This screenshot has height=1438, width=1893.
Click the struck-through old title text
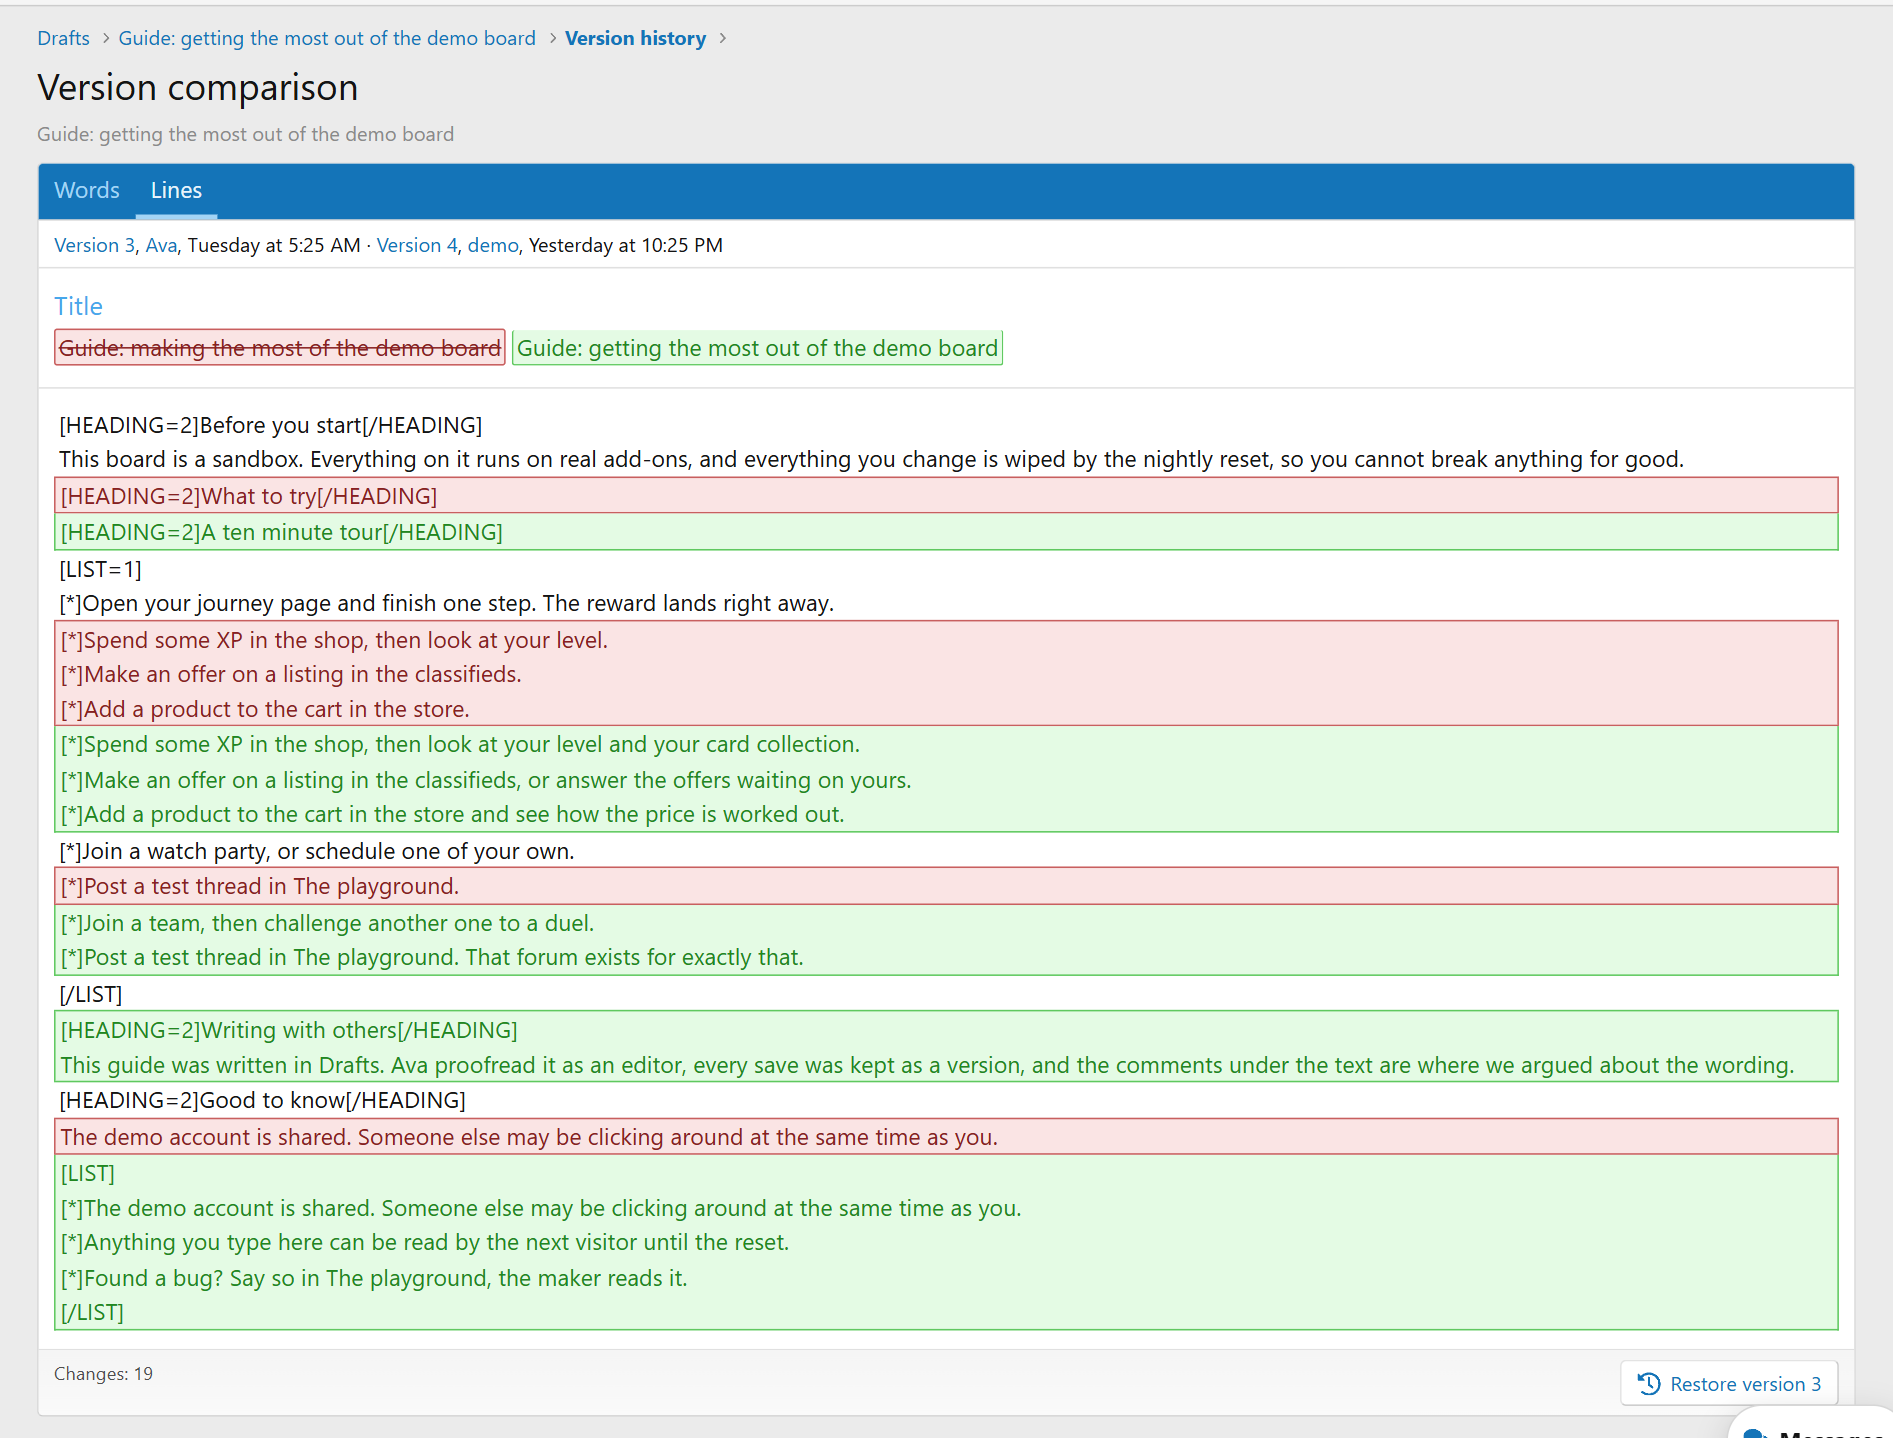(280, 348)
